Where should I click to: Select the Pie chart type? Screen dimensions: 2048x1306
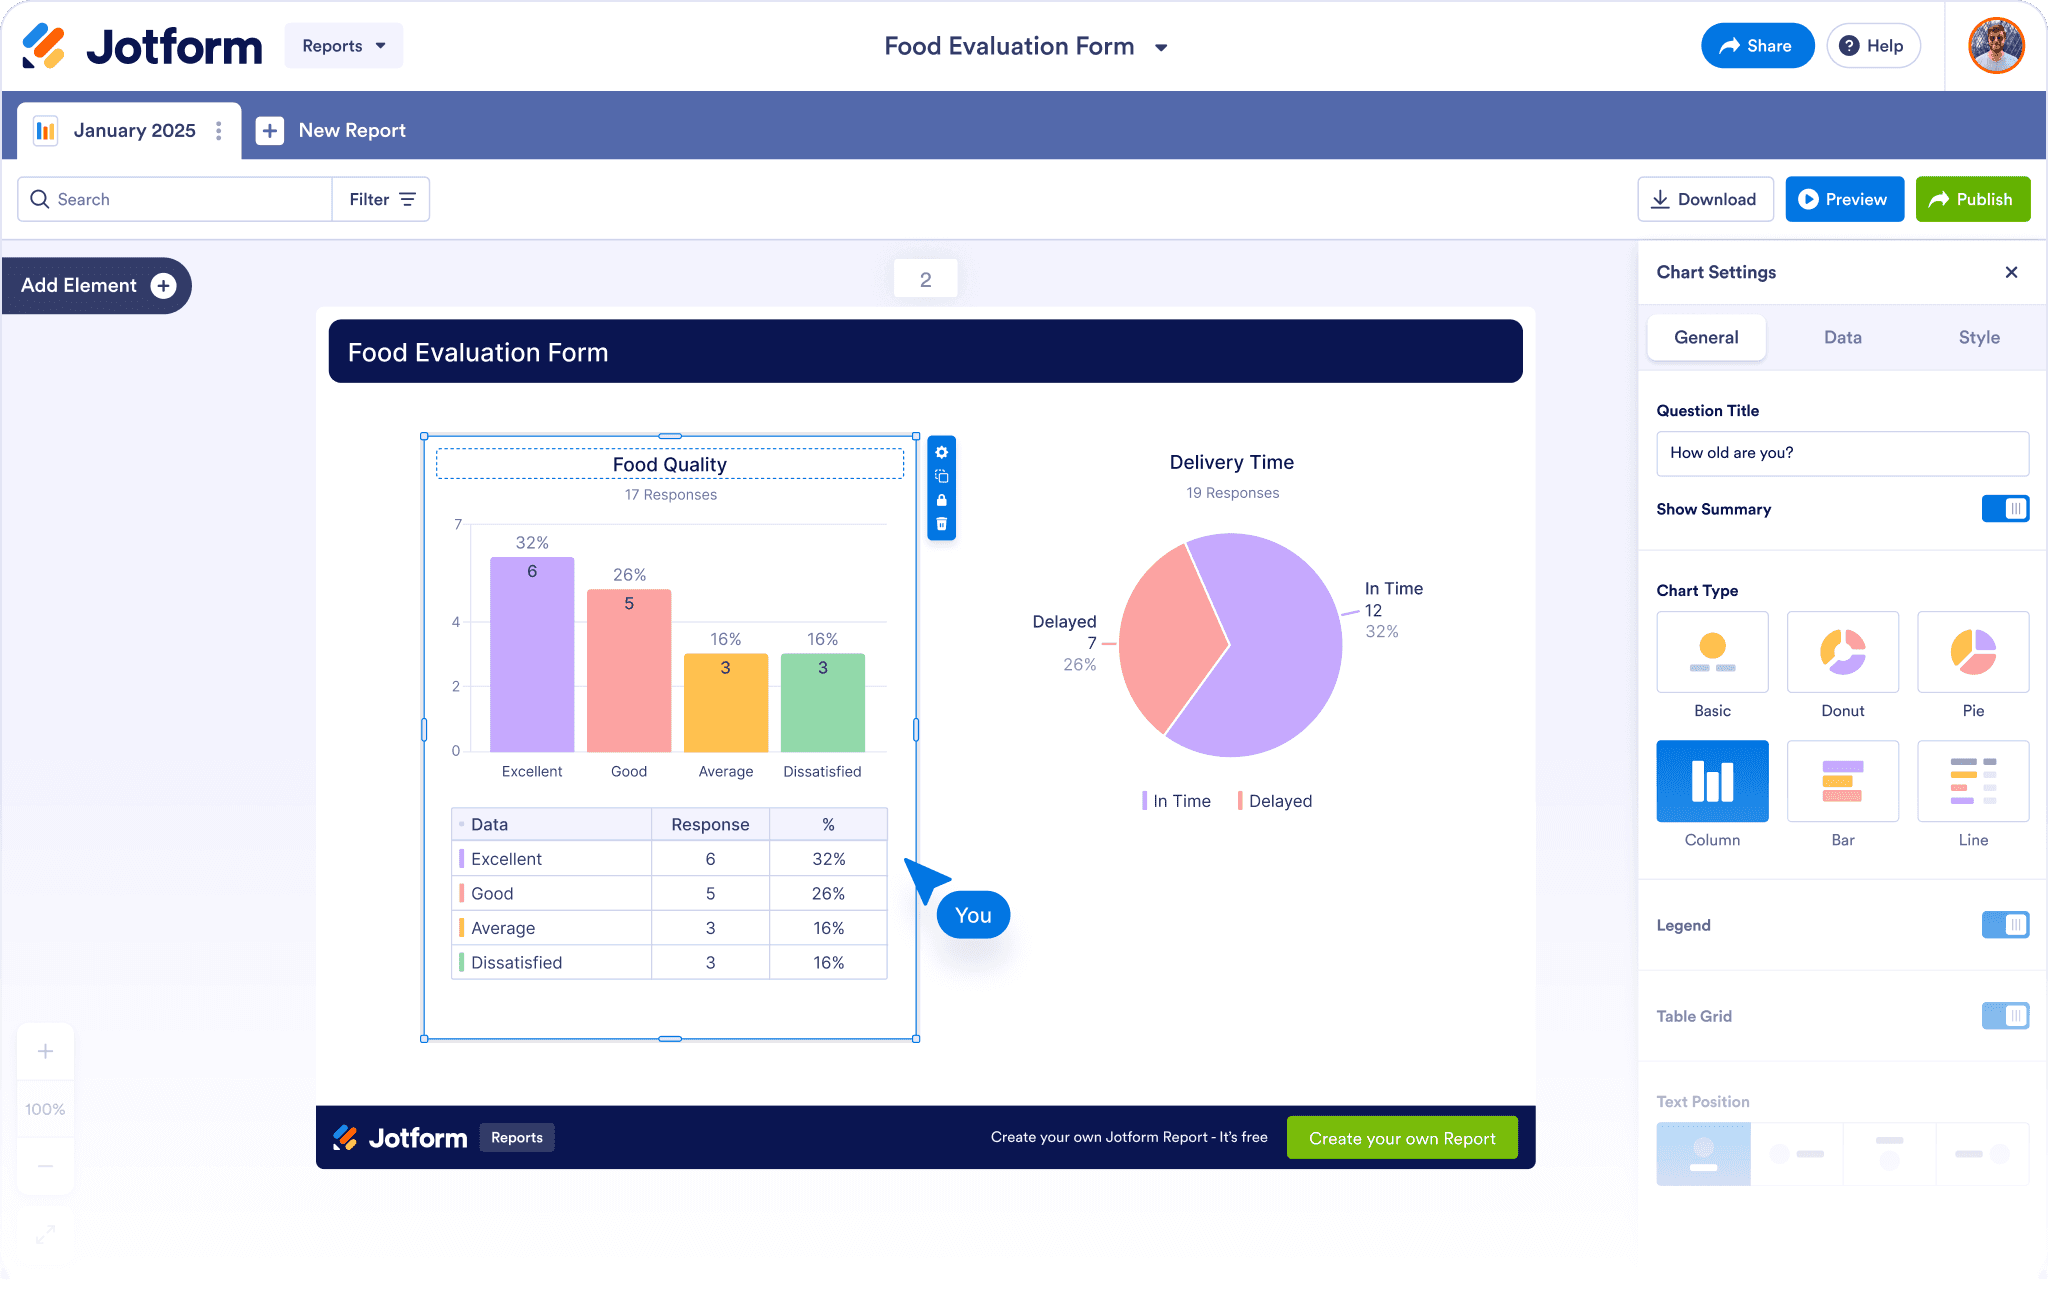pos(1973,652)
